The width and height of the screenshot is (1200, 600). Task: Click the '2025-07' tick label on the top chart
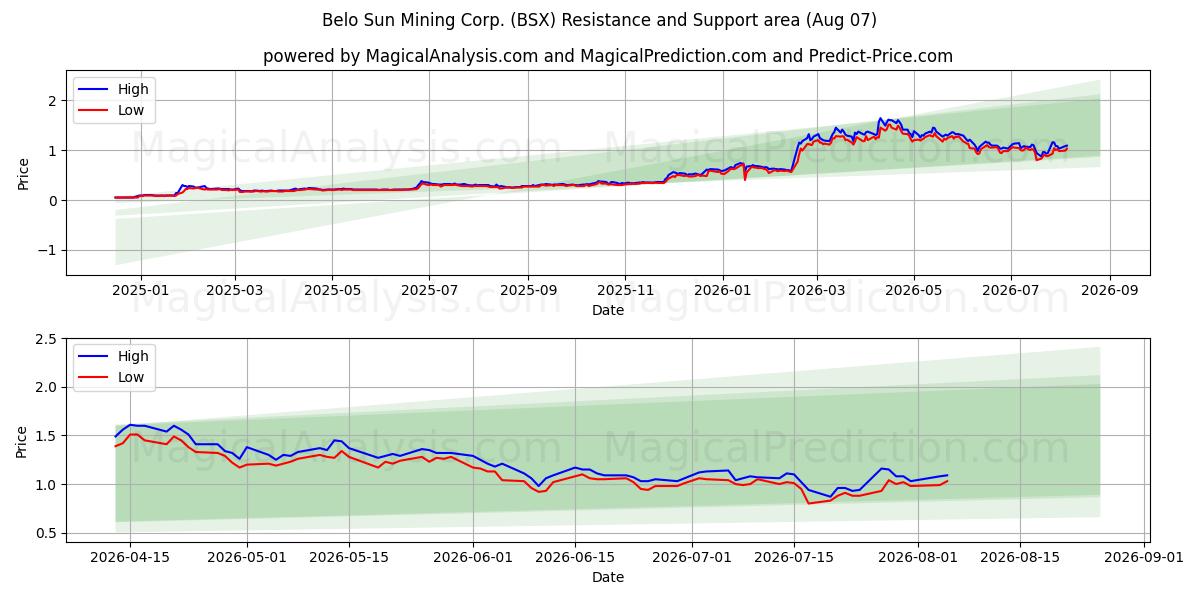(429, 290)
